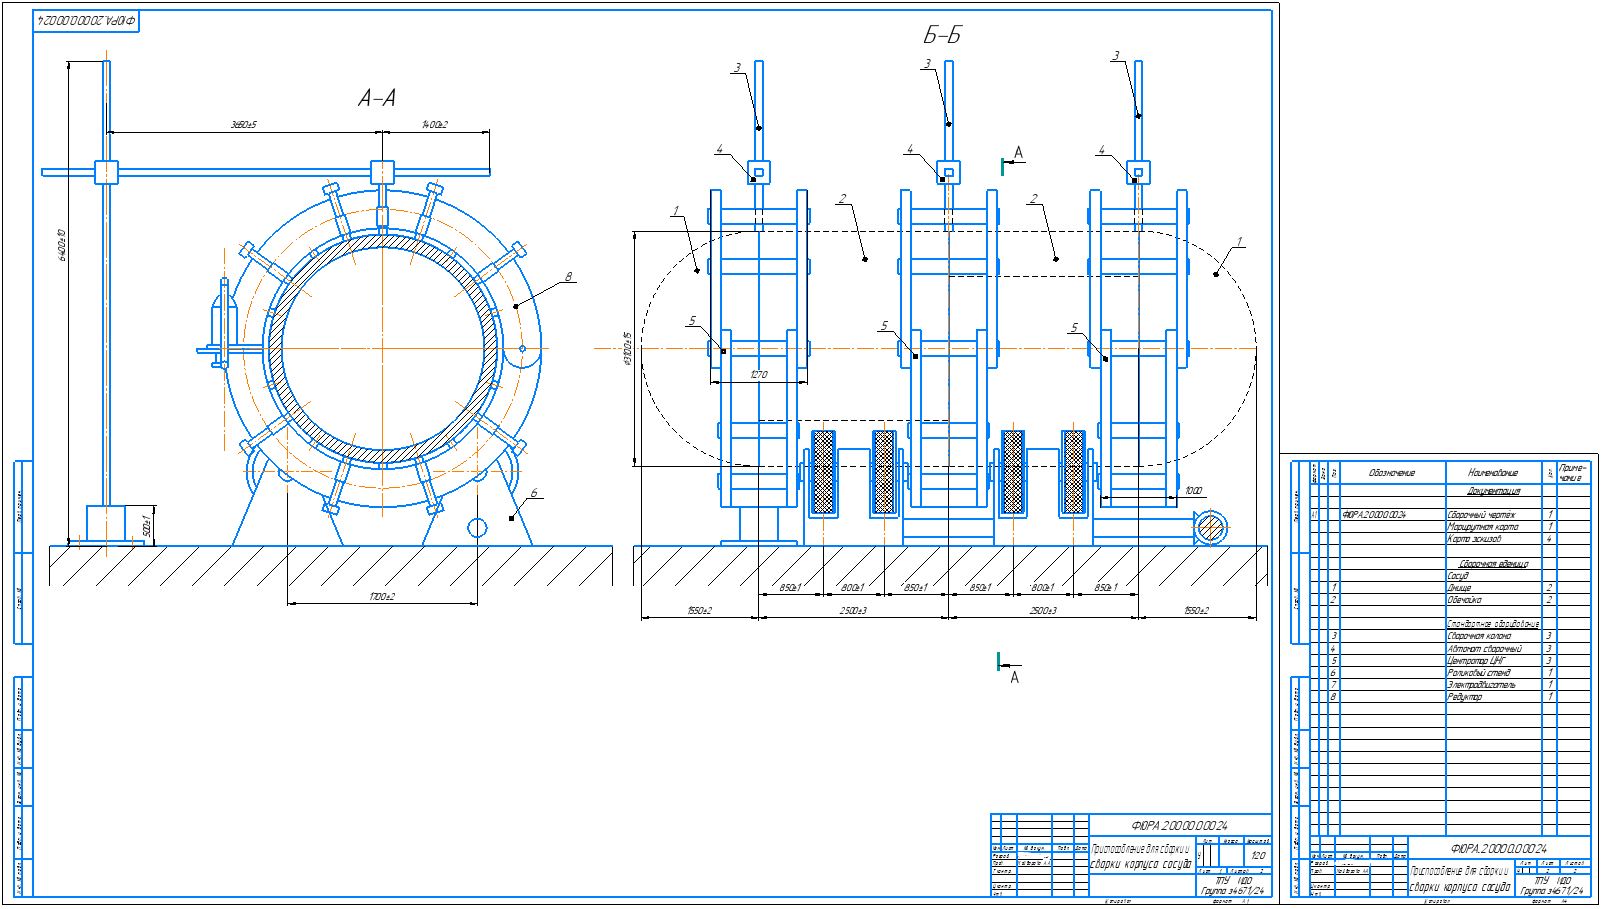The height and width of the screenshot is (909, 1603).
Task: Select the Наименование column header
Action: [x=1494, y=472]
